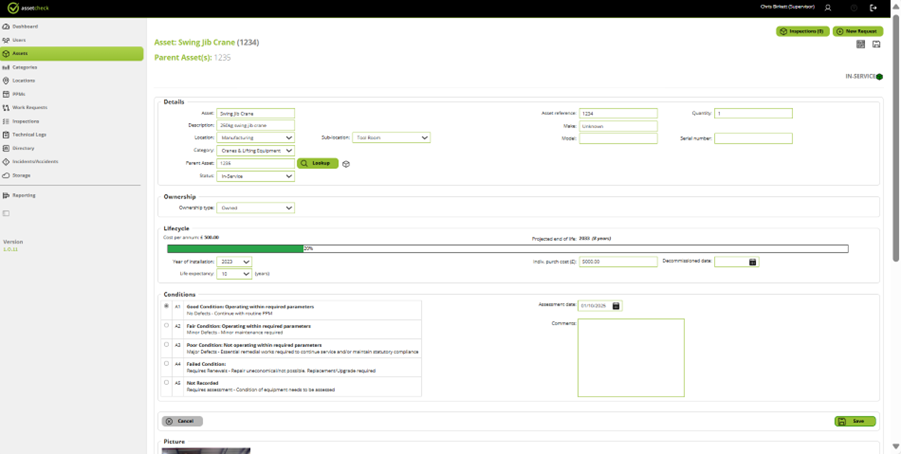
Task: Expand the Location dropdown showing Manufacturing
Action: pyautogui.click(x=256, y=138)
